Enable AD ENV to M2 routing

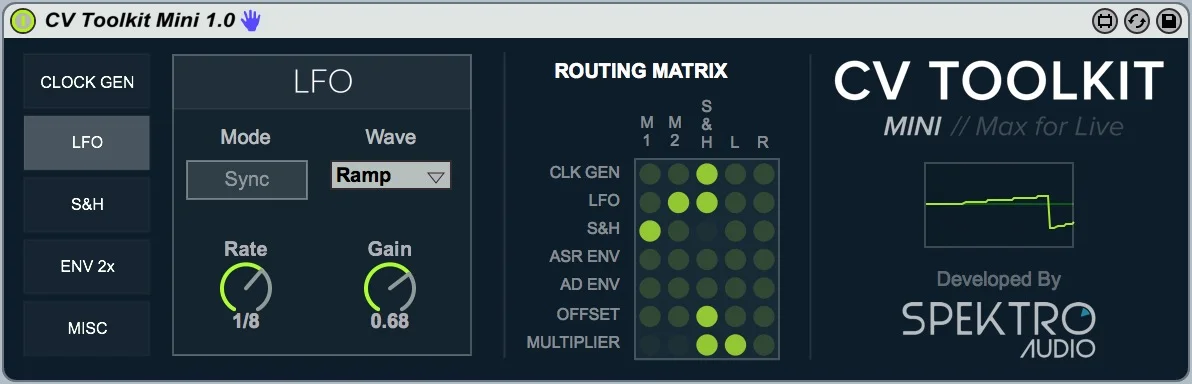point(678,287)
